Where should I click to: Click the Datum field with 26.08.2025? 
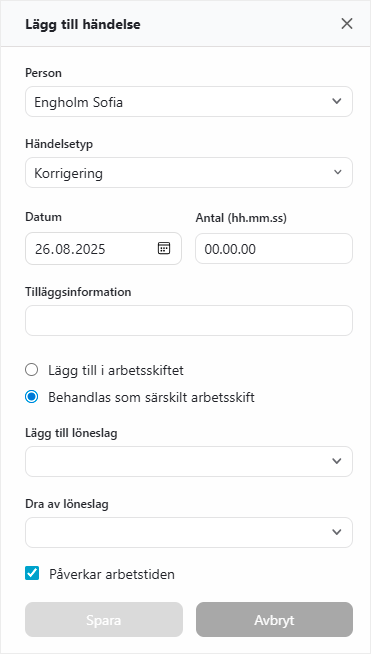103,249
